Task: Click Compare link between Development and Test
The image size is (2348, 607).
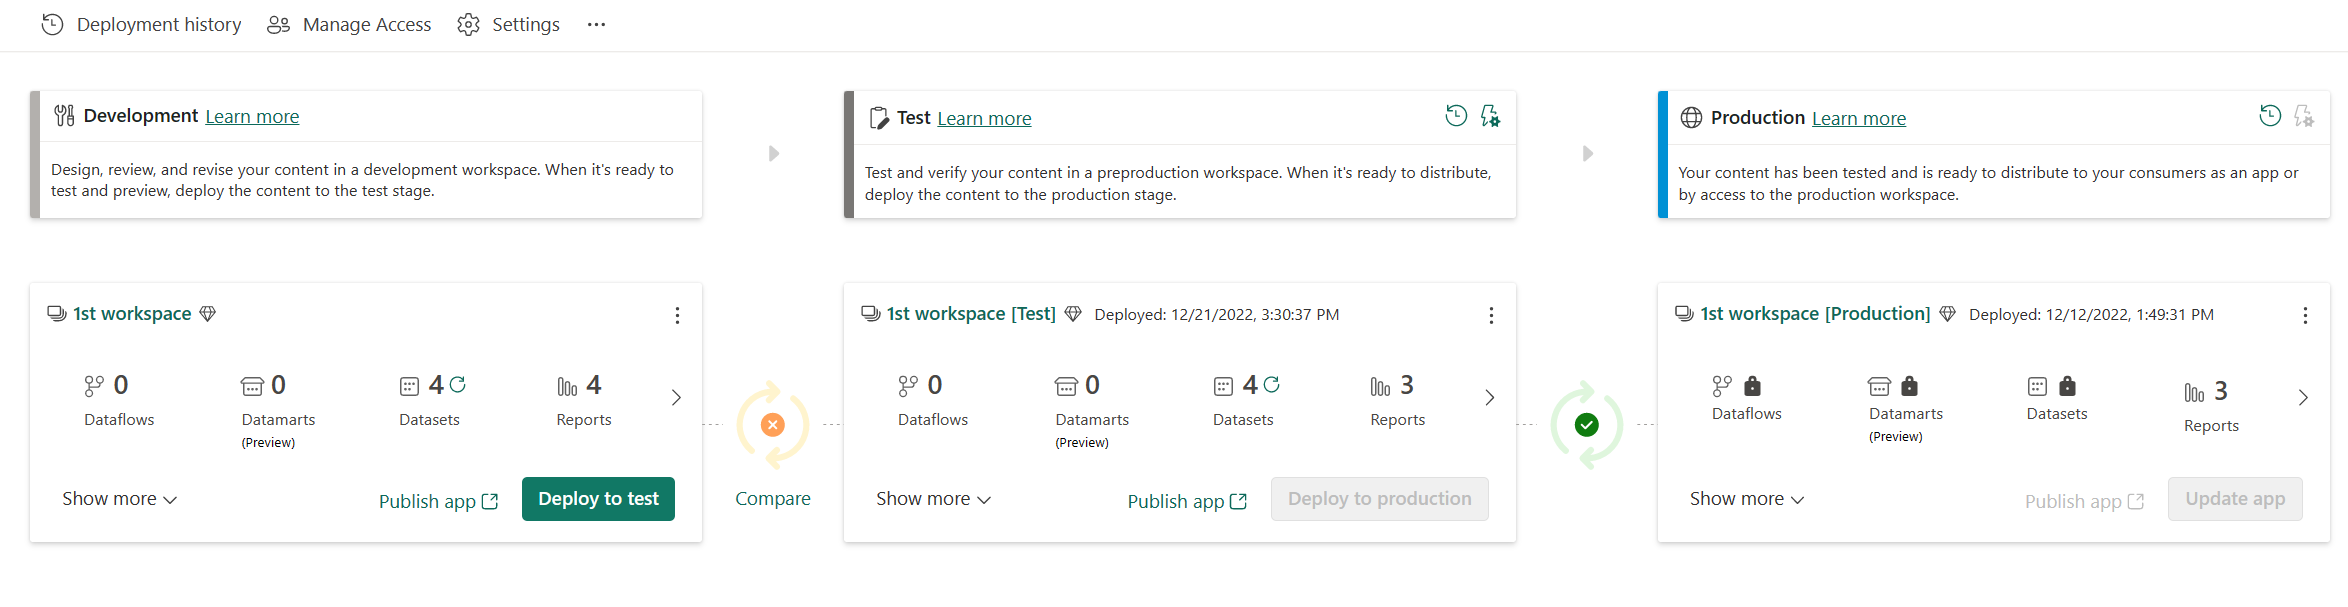Action: 773,499
